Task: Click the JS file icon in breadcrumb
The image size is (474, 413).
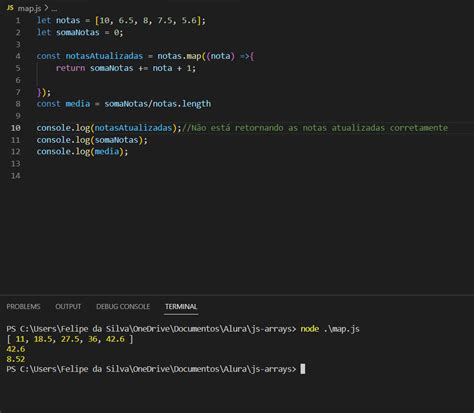Action: 10,7
